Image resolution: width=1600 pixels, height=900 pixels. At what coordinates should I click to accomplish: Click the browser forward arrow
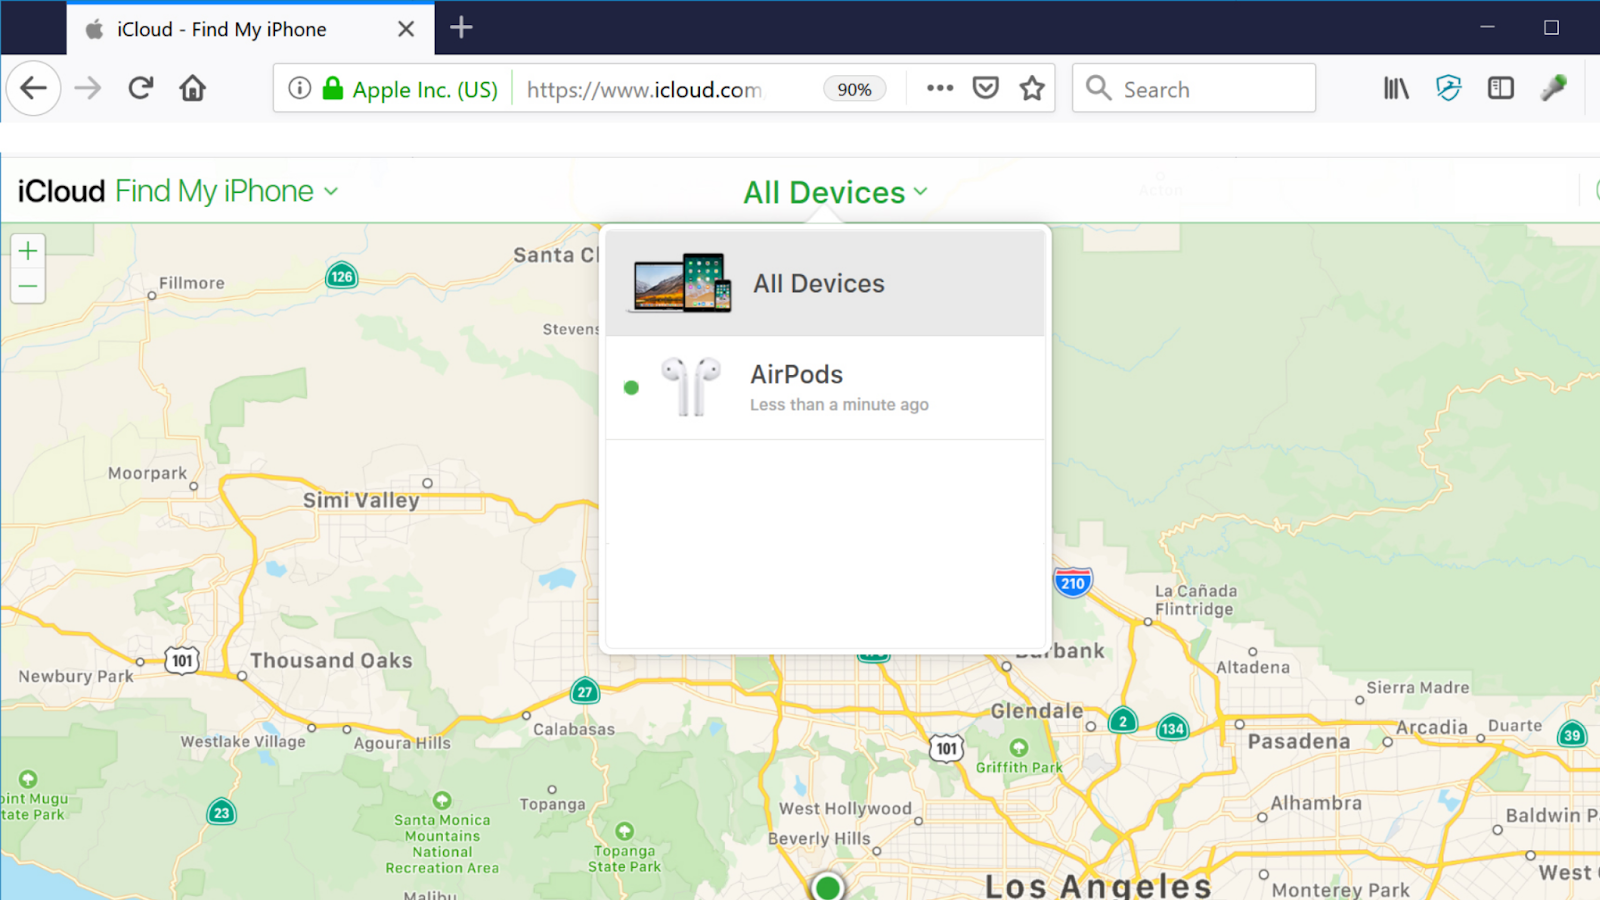[88, 88]
